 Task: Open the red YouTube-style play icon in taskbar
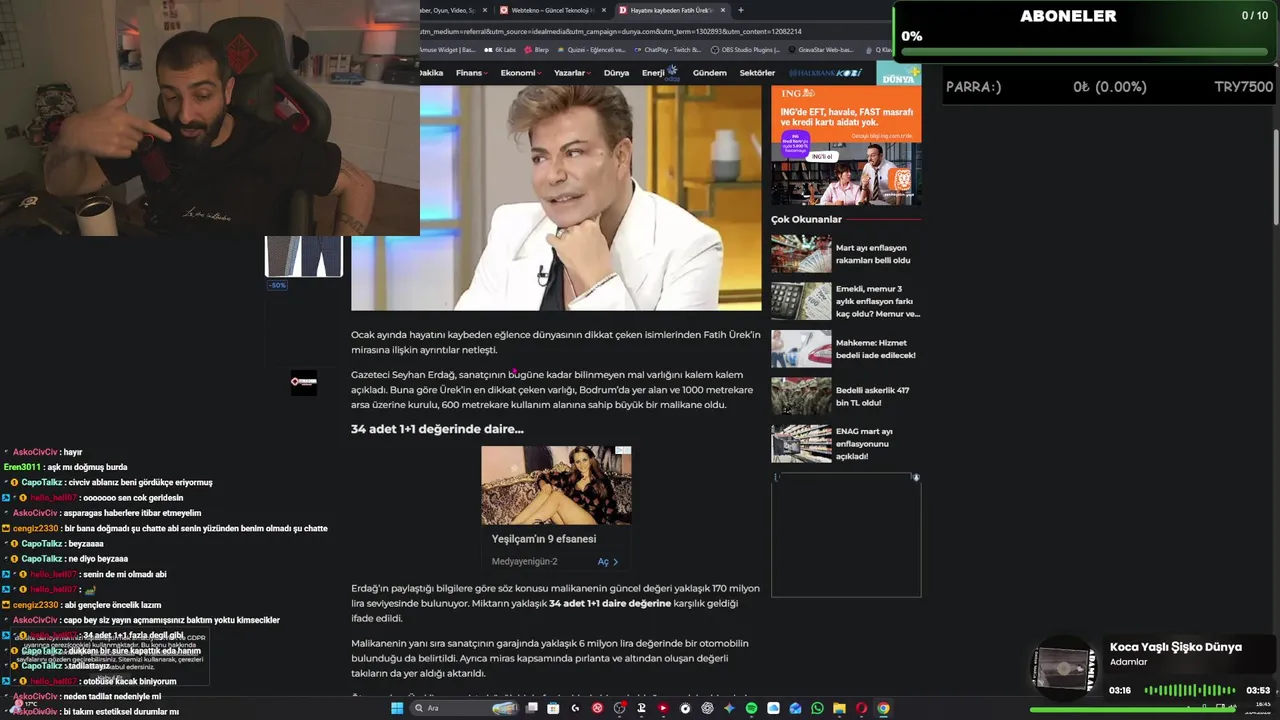[x=663, y=708]
